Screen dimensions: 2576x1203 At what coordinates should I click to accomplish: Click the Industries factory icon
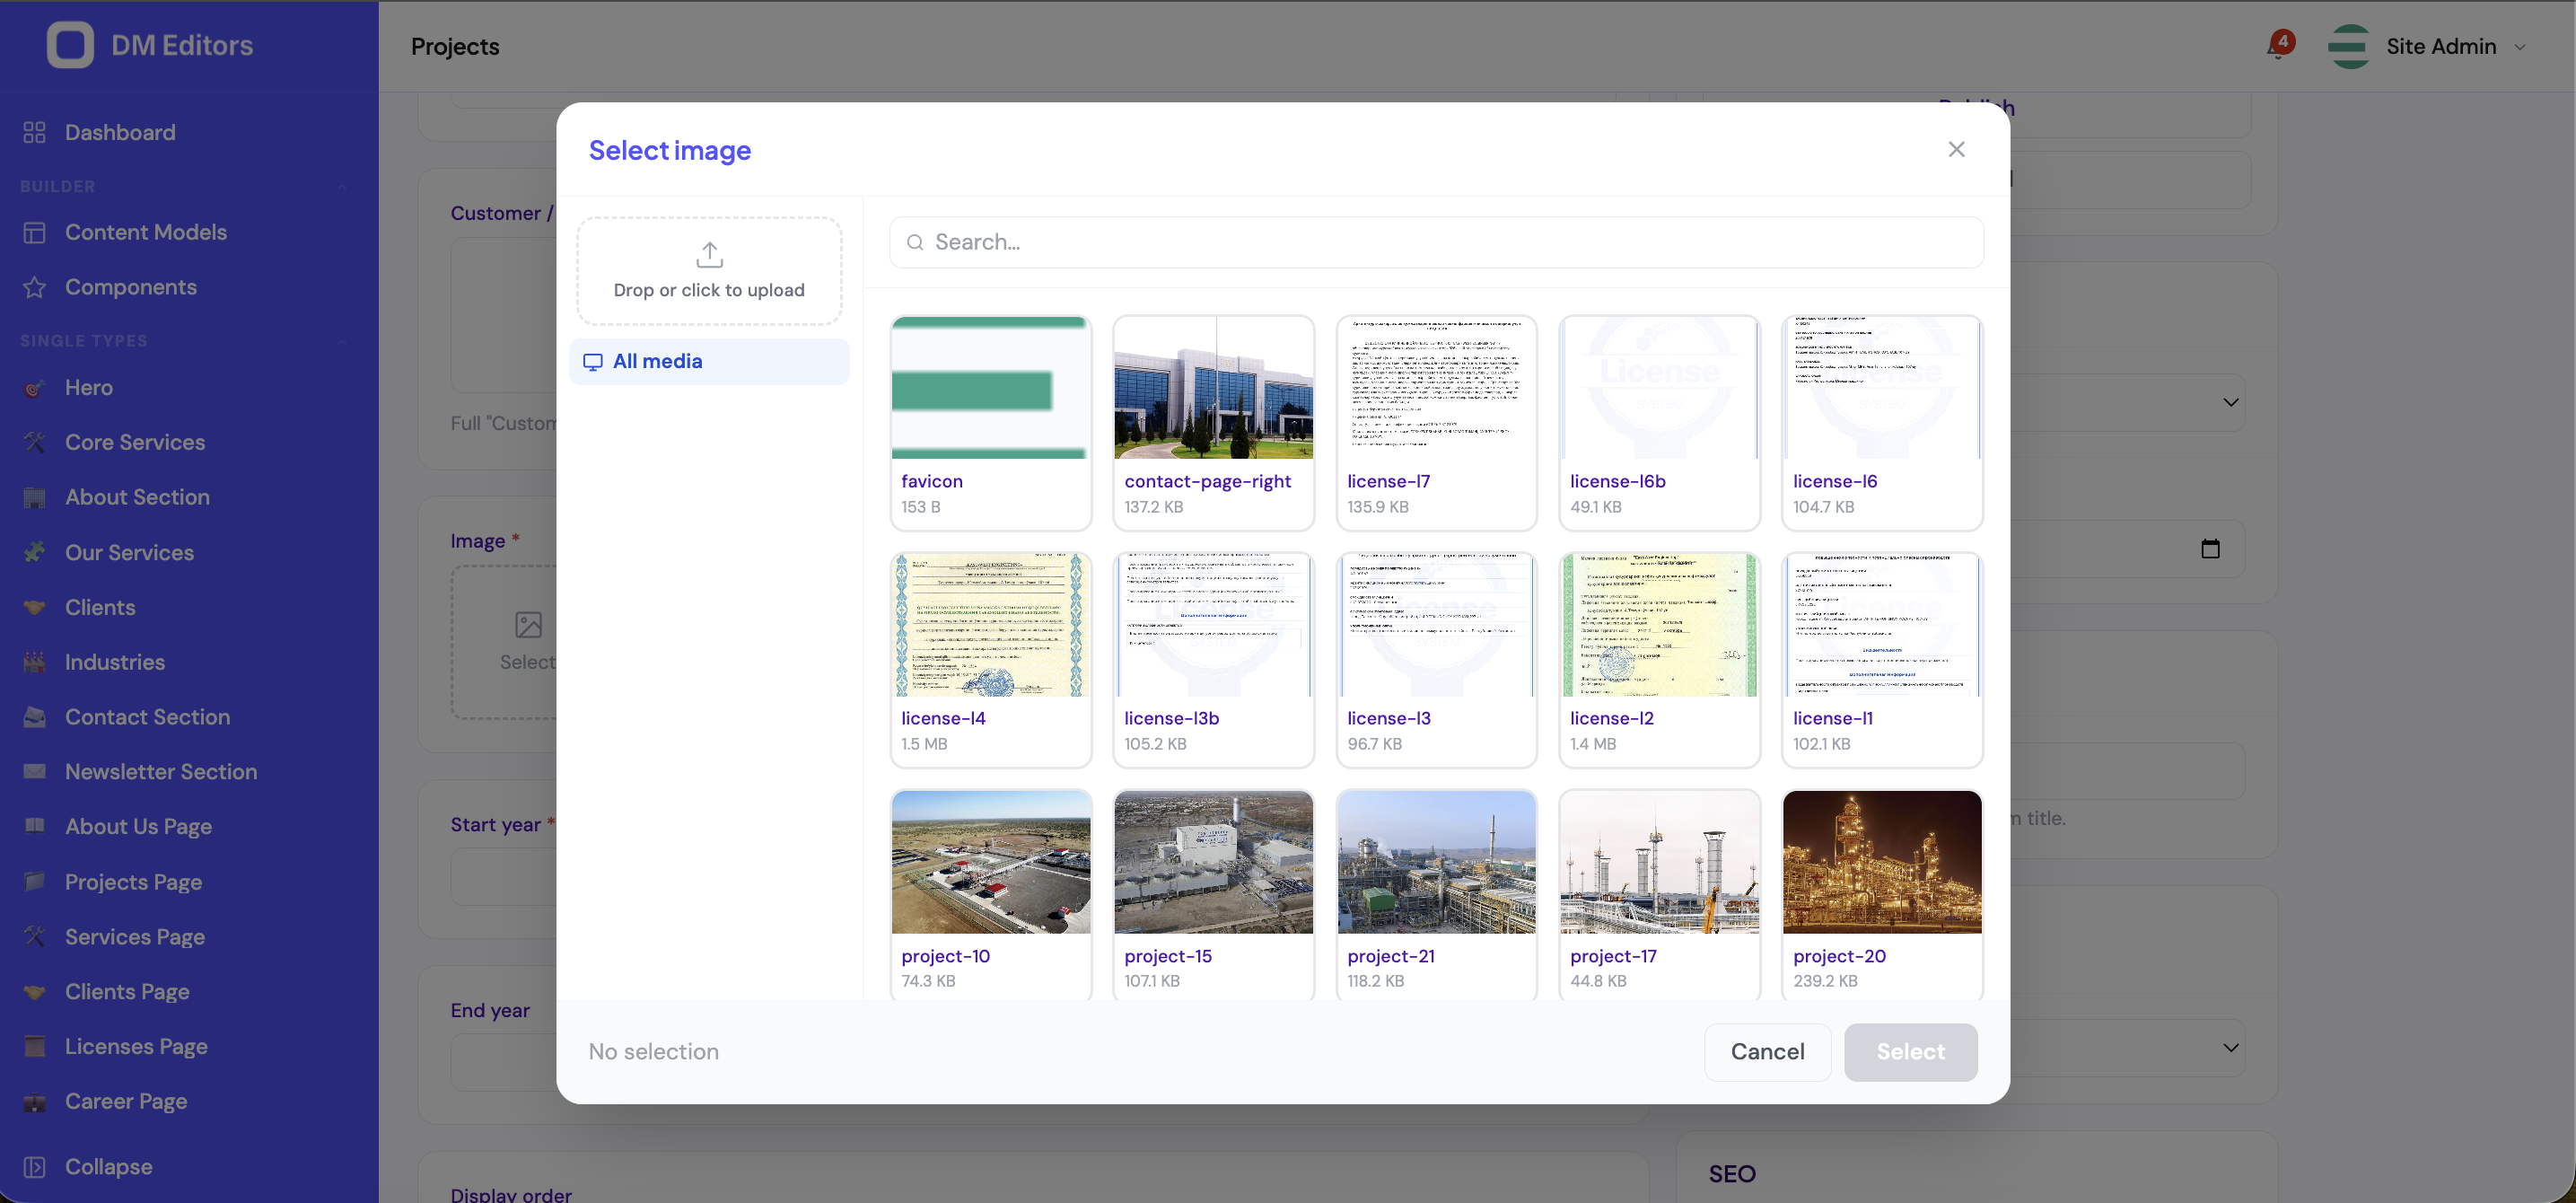(x=35, y=662)
